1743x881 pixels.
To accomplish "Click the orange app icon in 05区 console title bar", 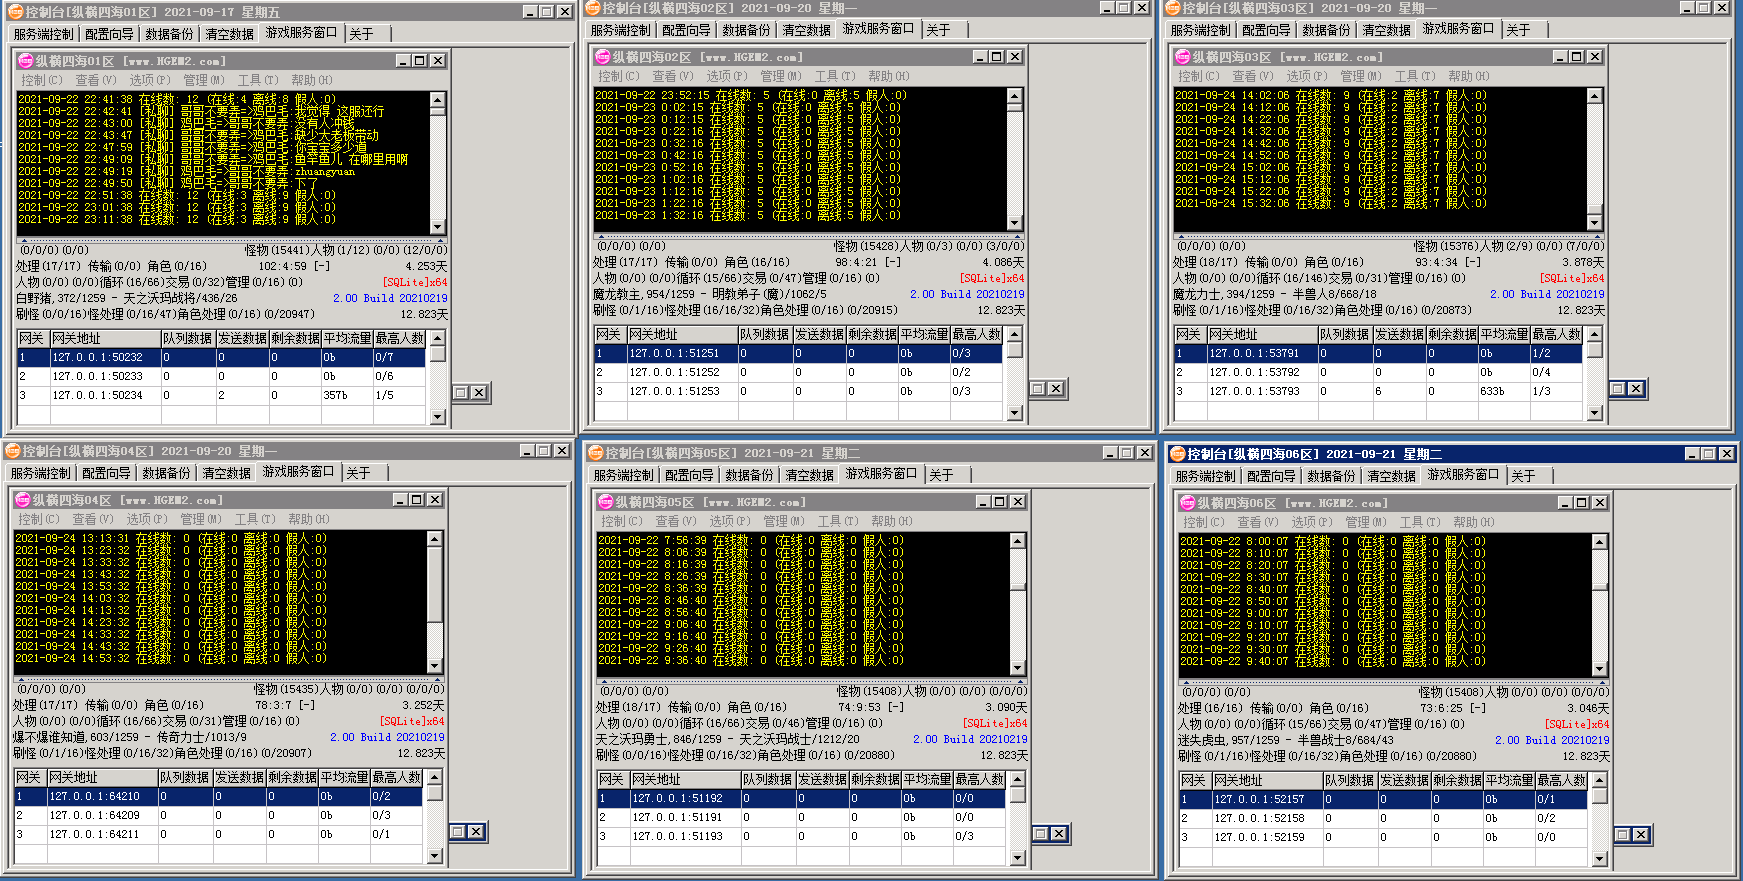I will 595,453.
